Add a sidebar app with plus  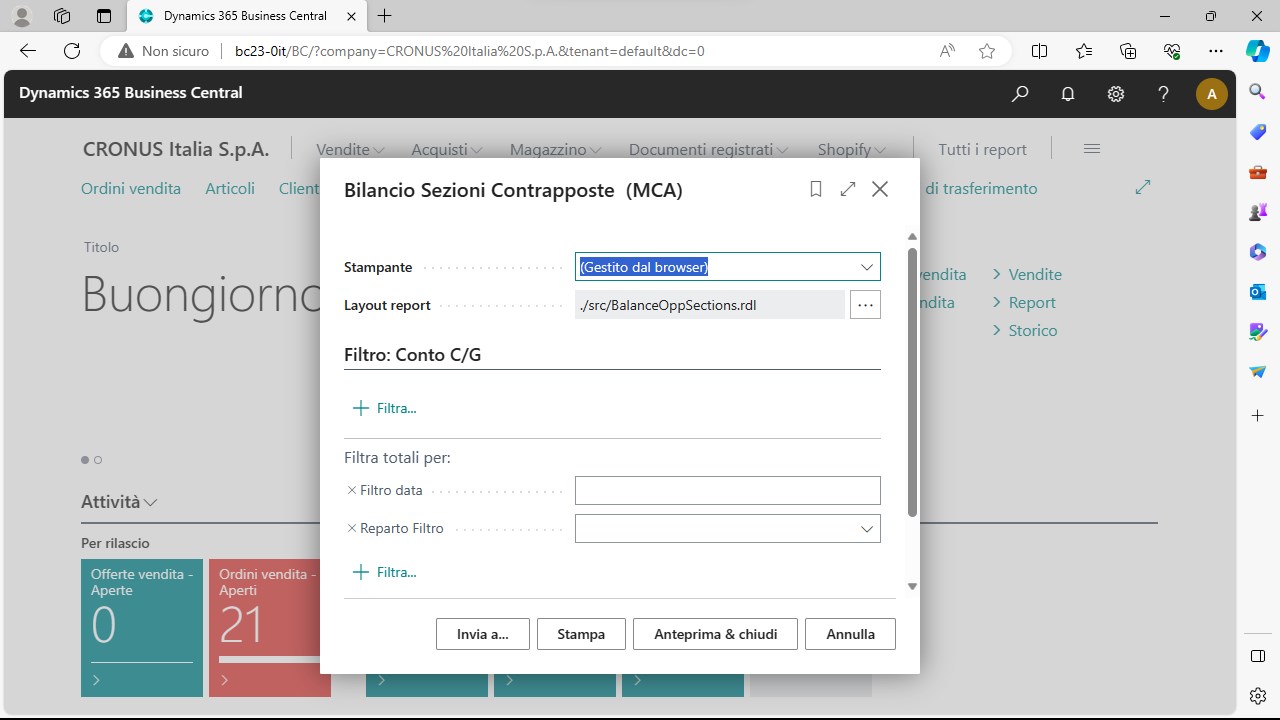coord(1258,415)
